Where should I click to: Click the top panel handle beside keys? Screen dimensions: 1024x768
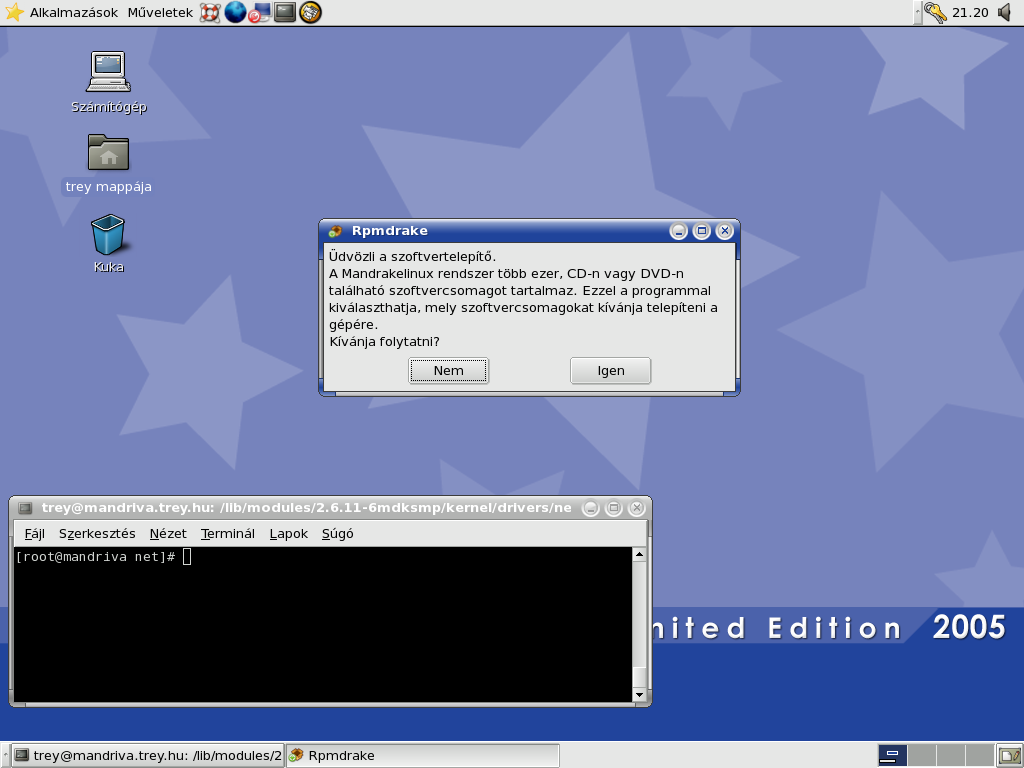point(918,12)
